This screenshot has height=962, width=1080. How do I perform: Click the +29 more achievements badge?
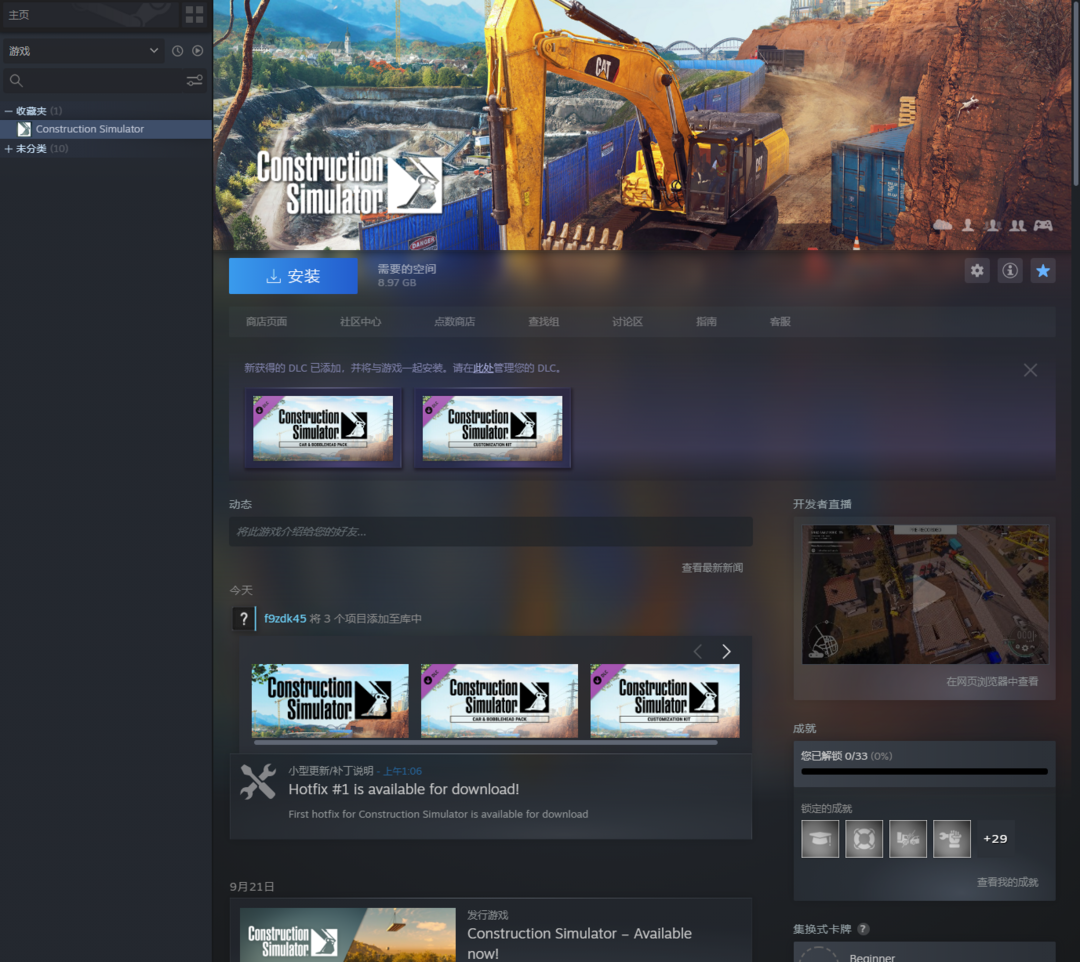click(x=995, y=839)
